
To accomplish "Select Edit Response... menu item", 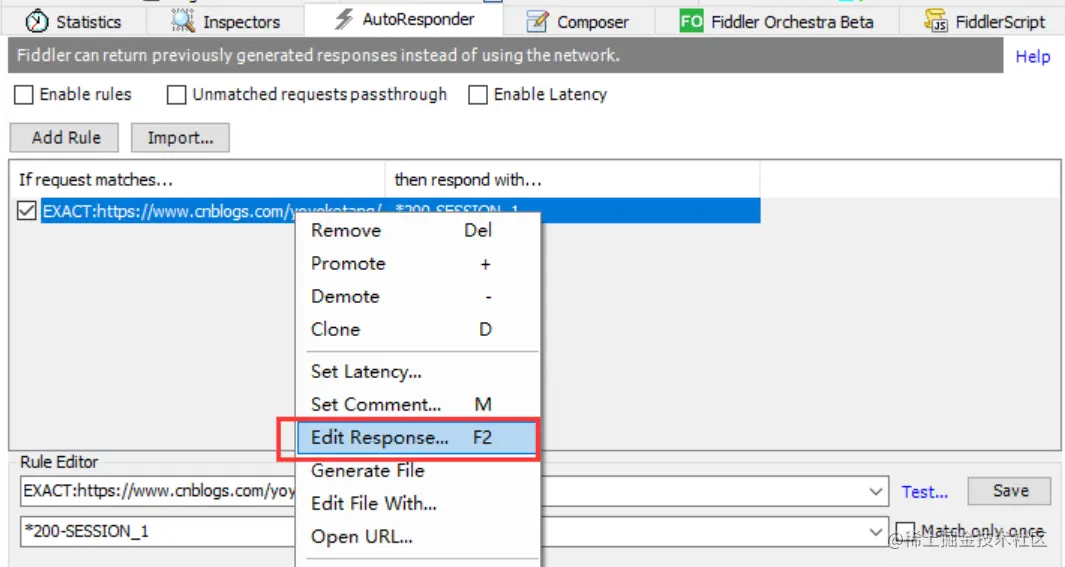I will [418, 438].
